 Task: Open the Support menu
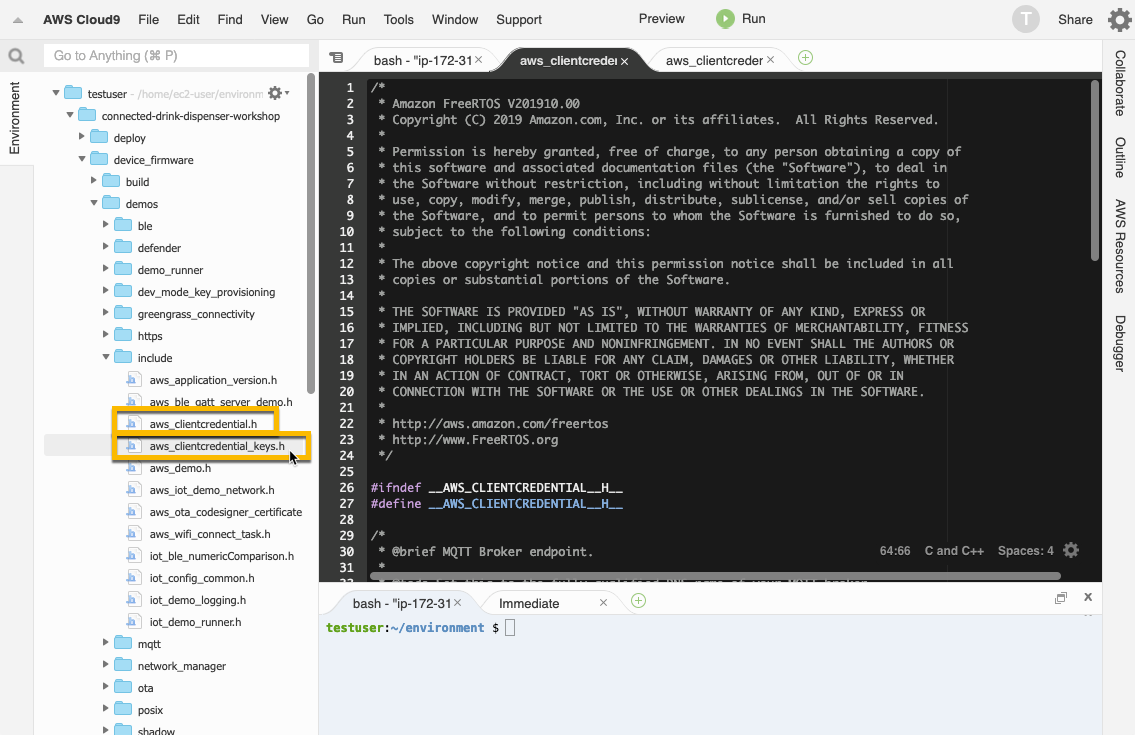(x=519, y=20)
